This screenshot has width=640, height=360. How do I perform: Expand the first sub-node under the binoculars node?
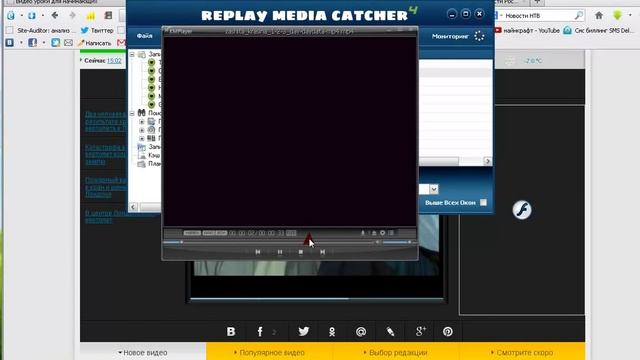click(x=142, y=122)
